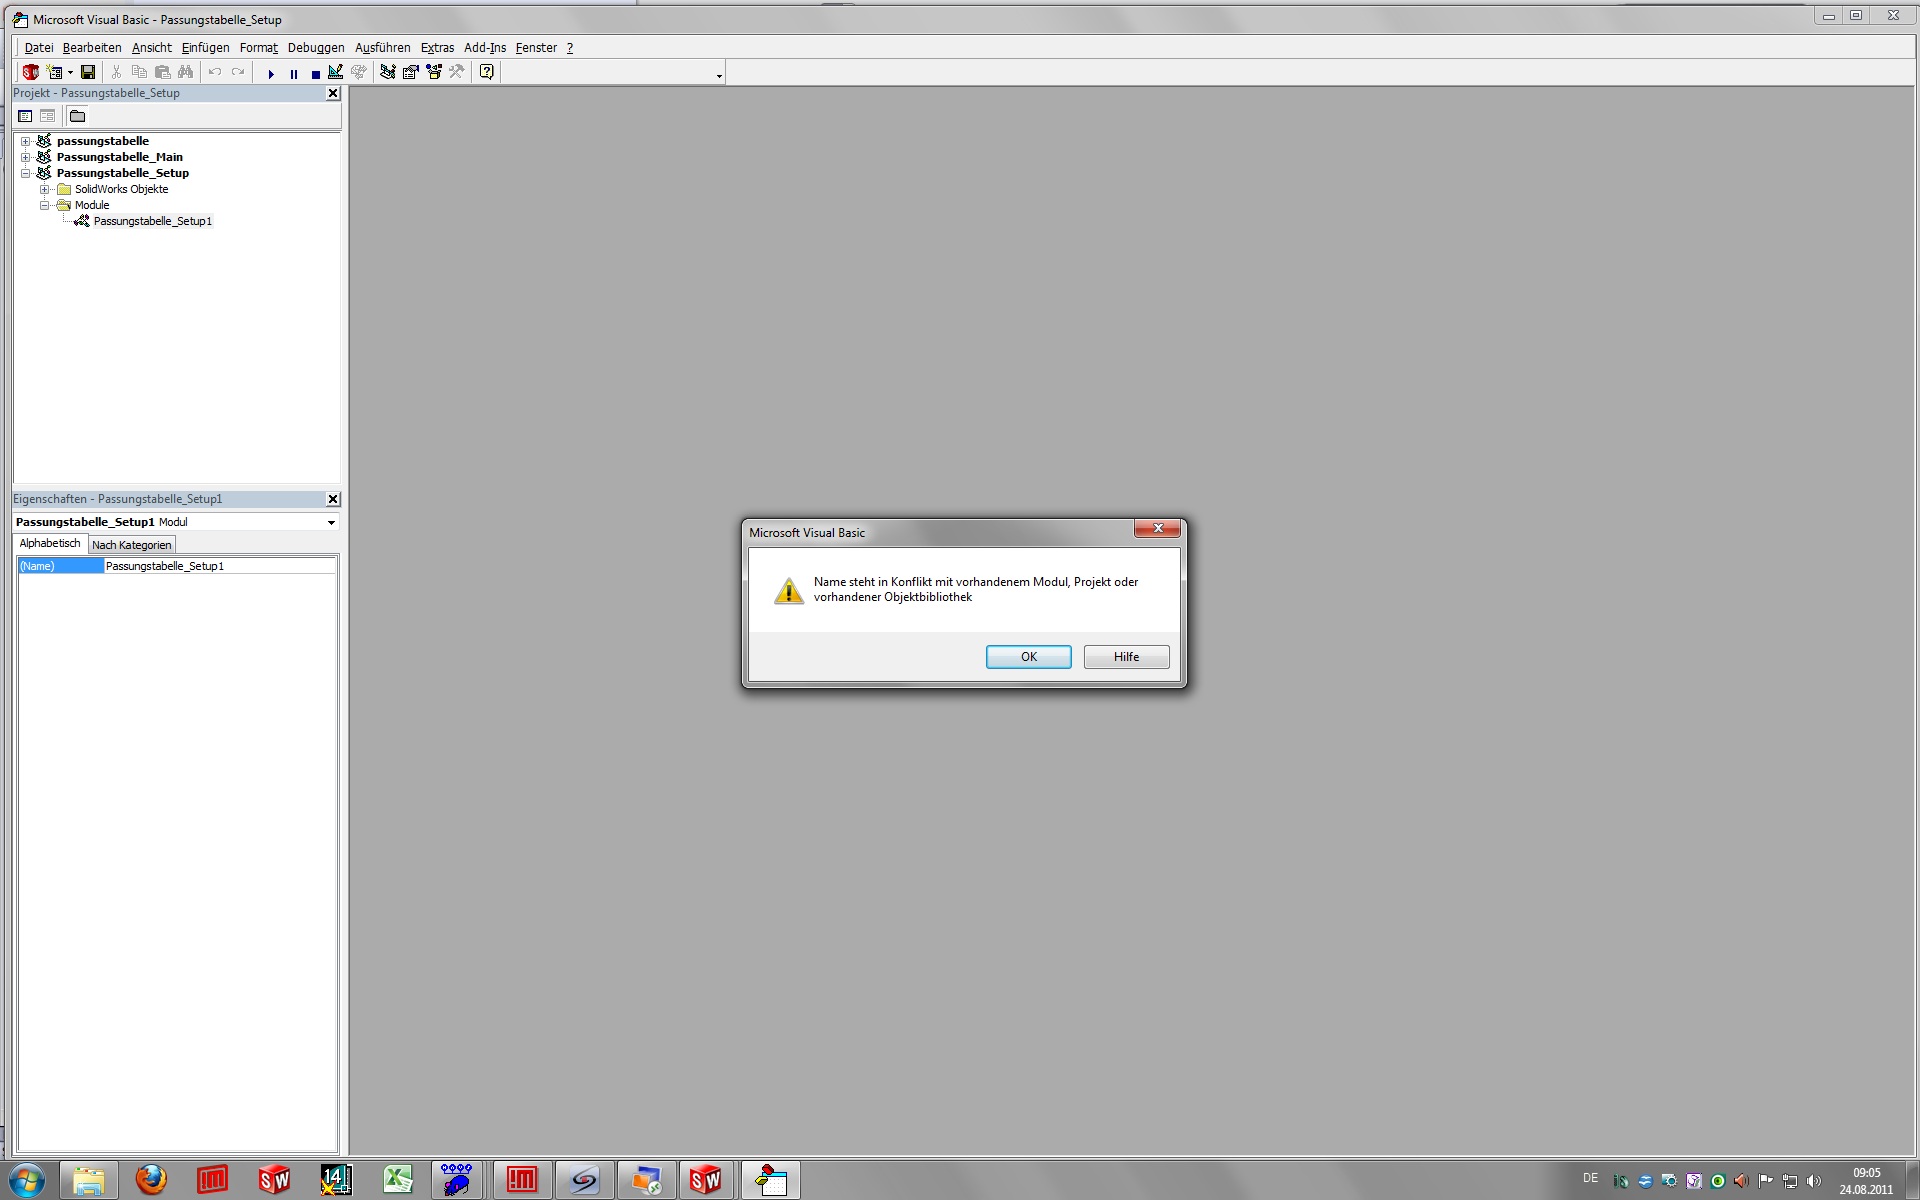Open the Datei menu
This screenshot has height=1200, width=1920.
pyautogui.click(x=39, y=47)
